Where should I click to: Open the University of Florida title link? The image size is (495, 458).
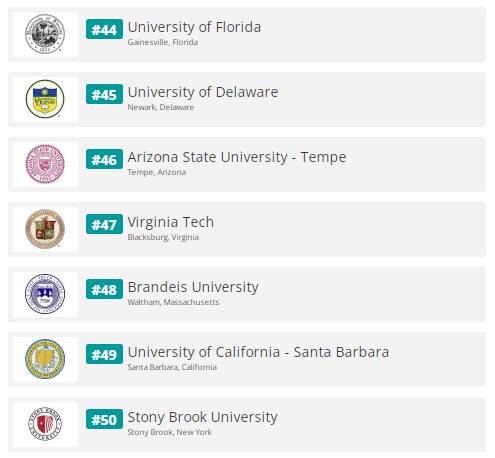[x=194, y=27]
